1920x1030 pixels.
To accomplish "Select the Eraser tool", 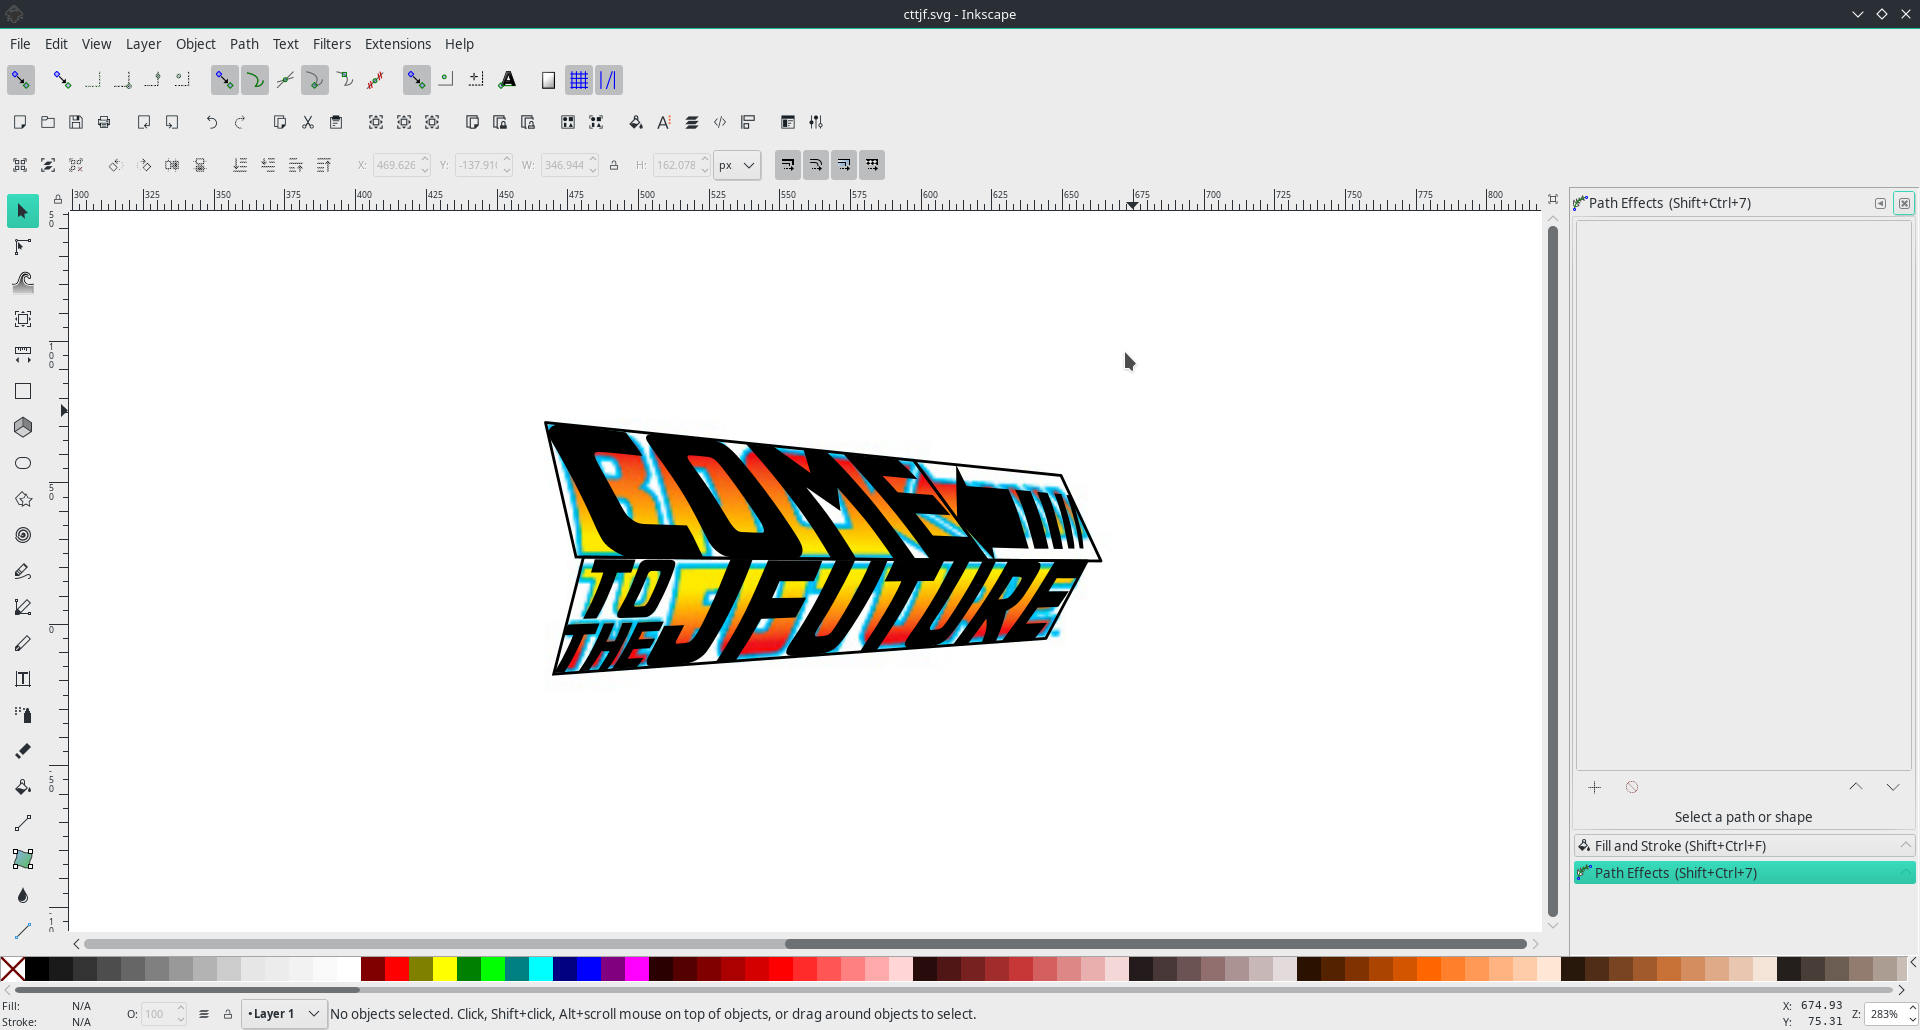I will [x=22, y=751].
